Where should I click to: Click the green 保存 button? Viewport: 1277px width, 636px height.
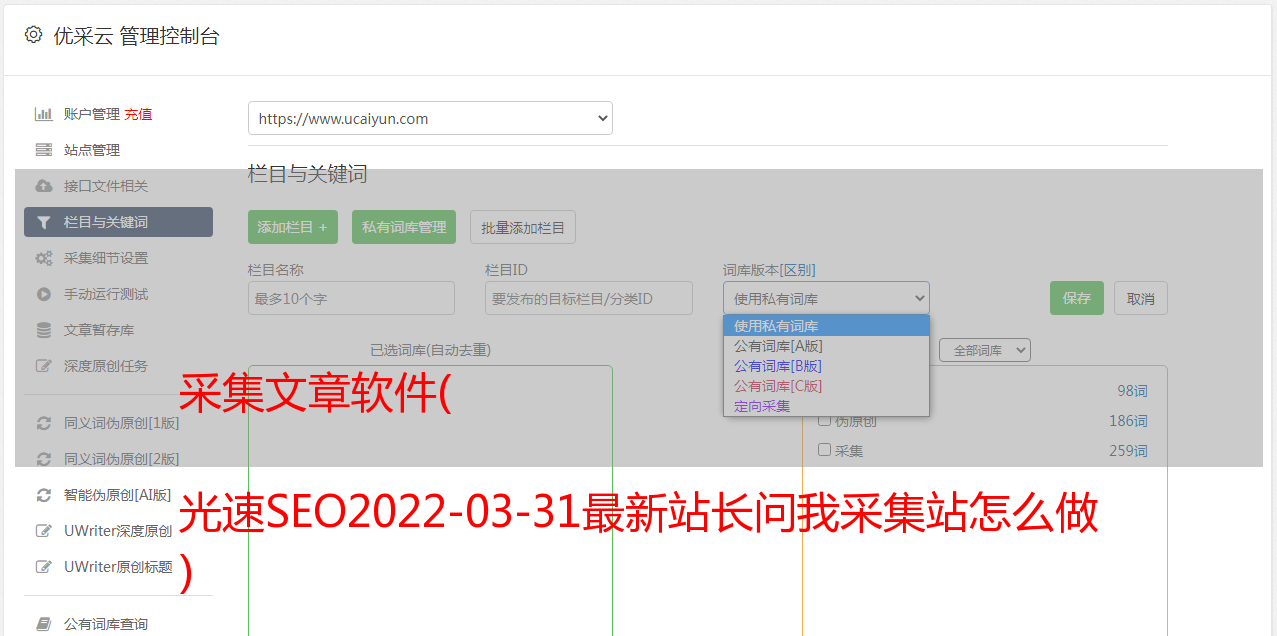1077,298
